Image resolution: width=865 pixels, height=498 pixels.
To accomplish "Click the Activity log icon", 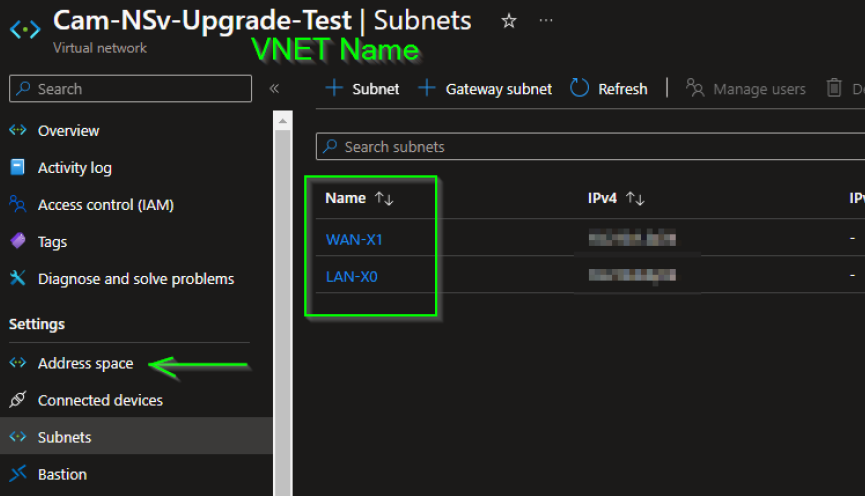I will coord(17,168).
